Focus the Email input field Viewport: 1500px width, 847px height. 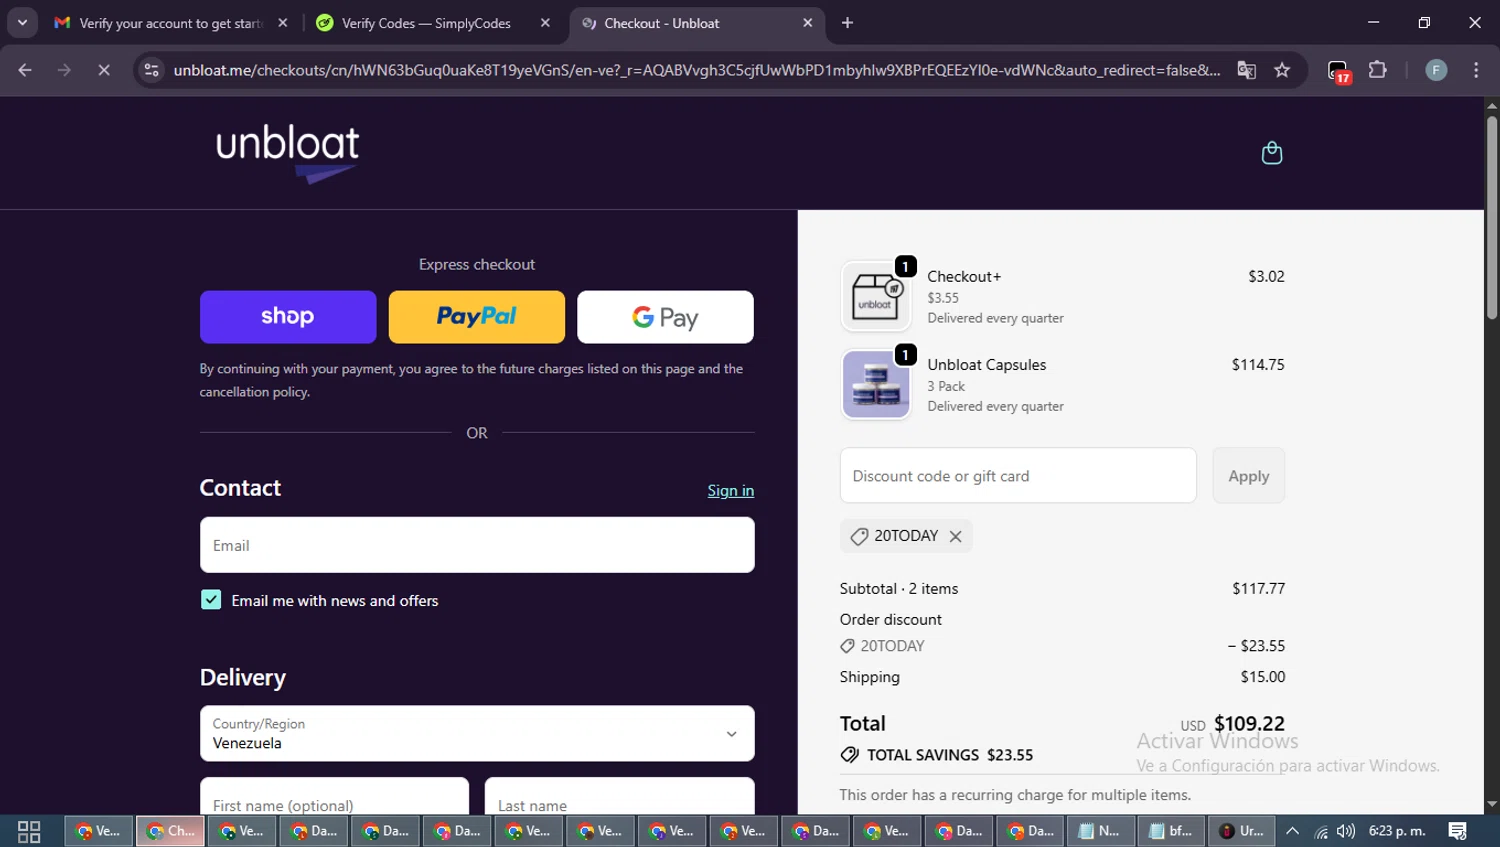click(x=477, y=545)
